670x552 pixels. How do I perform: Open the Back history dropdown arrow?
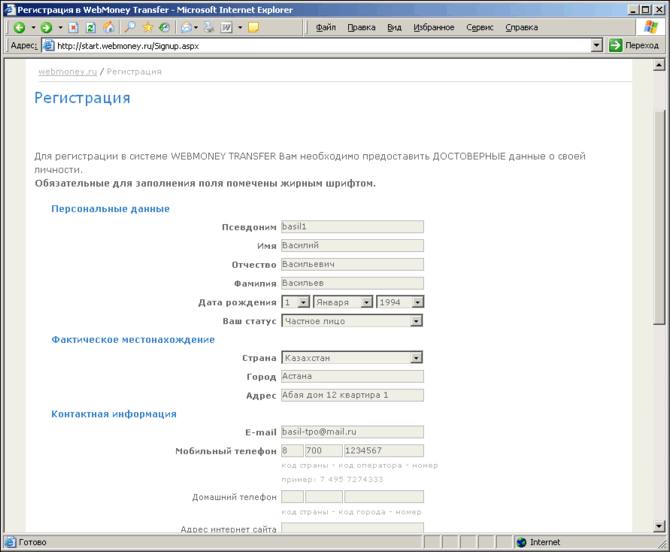click(x=33, y=28)
